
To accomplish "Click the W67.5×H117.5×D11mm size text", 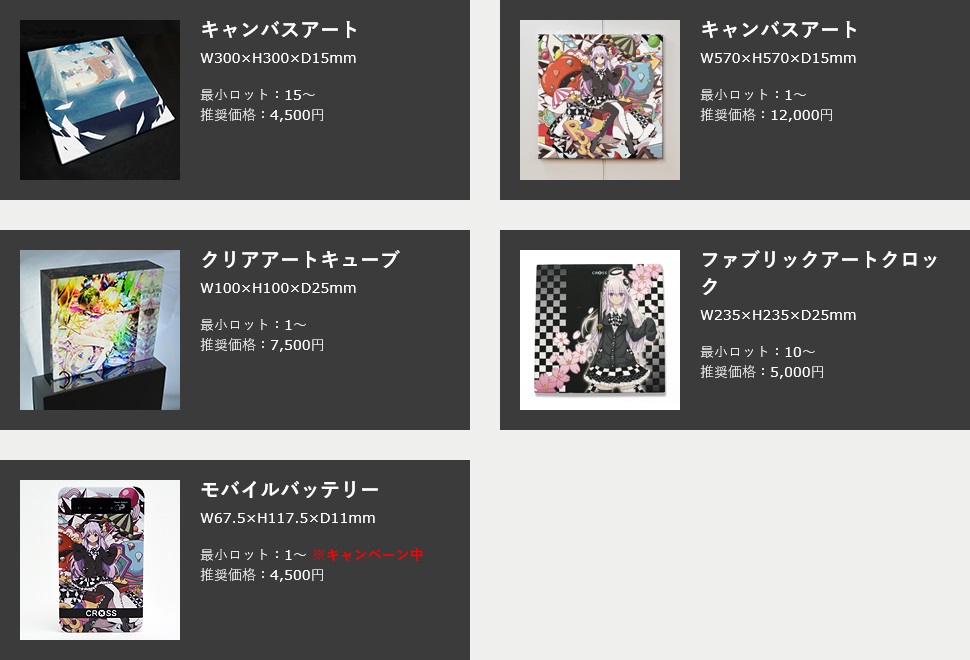I will coord(288,518).
